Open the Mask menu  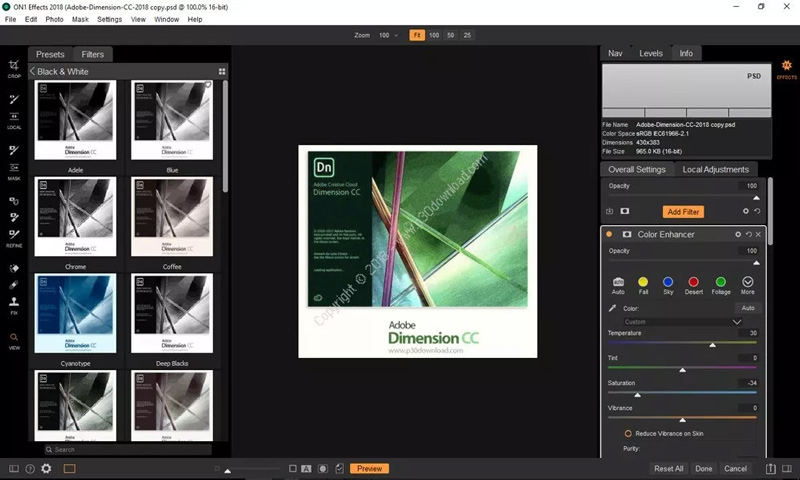pyautogui.click(x=80, y=19)
